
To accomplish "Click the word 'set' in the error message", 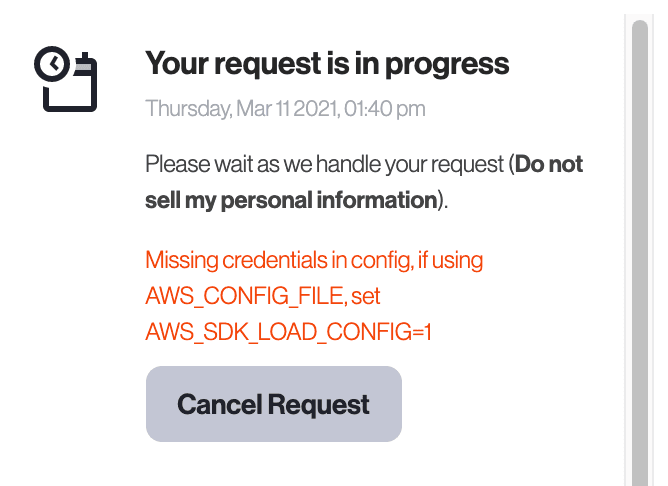I will click(366, 296).
